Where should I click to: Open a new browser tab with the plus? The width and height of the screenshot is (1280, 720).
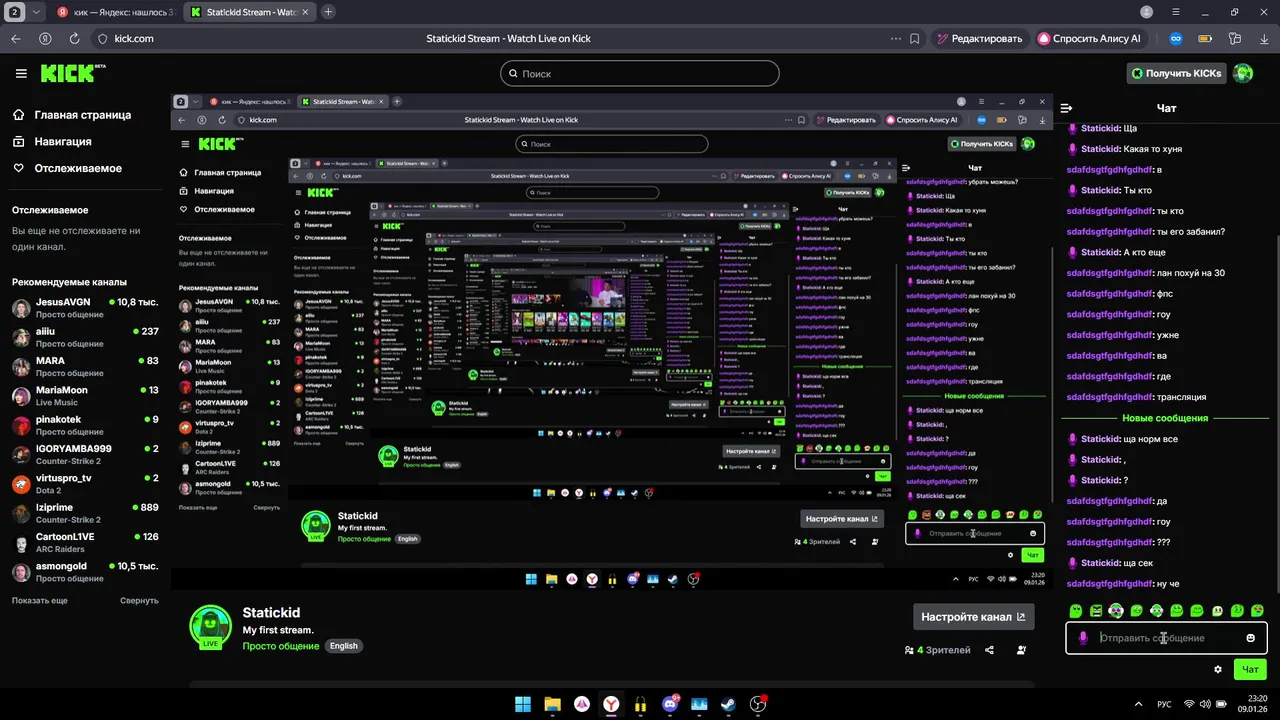328,12
